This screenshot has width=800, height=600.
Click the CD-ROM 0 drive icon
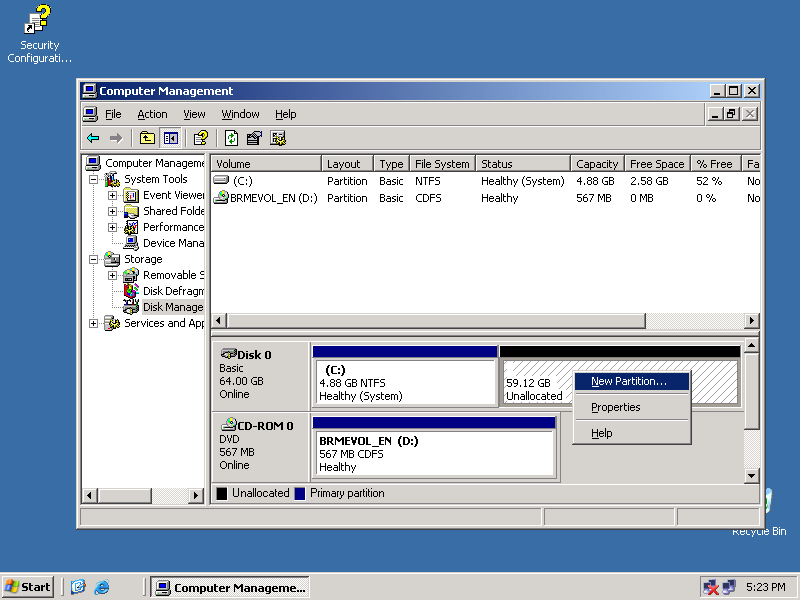[229, 424]
